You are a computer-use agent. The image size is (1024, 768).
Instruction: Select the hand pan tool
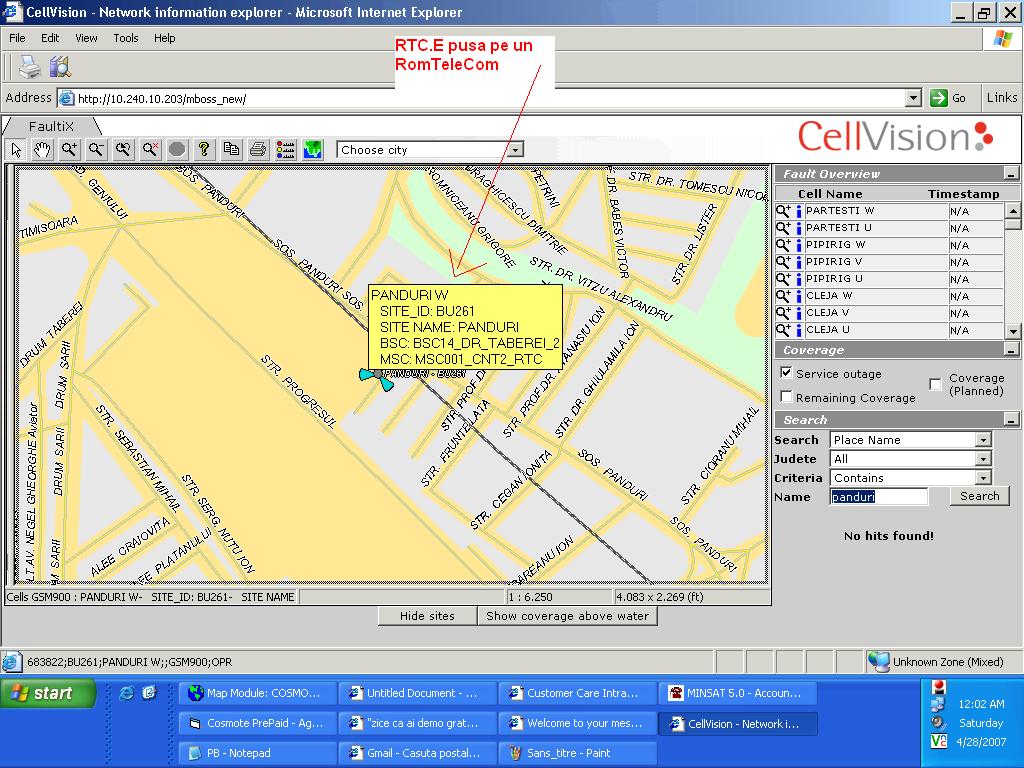[42, 149]
